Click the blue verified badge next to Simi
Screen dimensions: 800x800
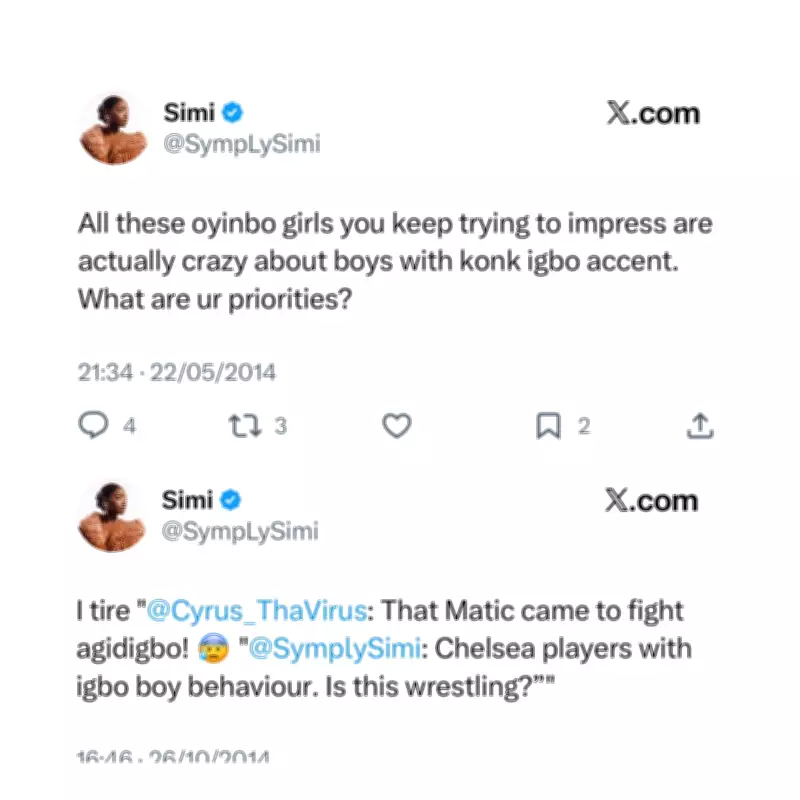tap(231, 113)
